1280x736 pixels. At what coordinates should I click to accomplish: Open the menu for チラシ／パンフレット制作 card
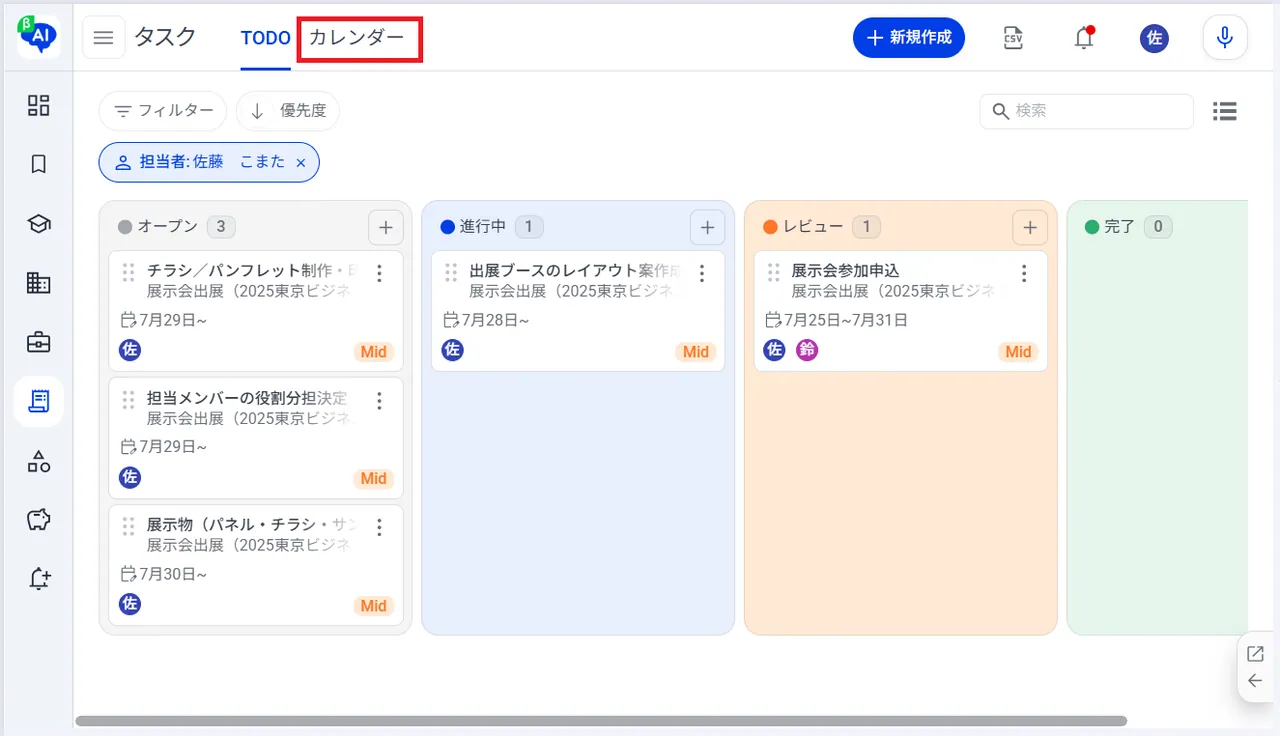(379, 273)
